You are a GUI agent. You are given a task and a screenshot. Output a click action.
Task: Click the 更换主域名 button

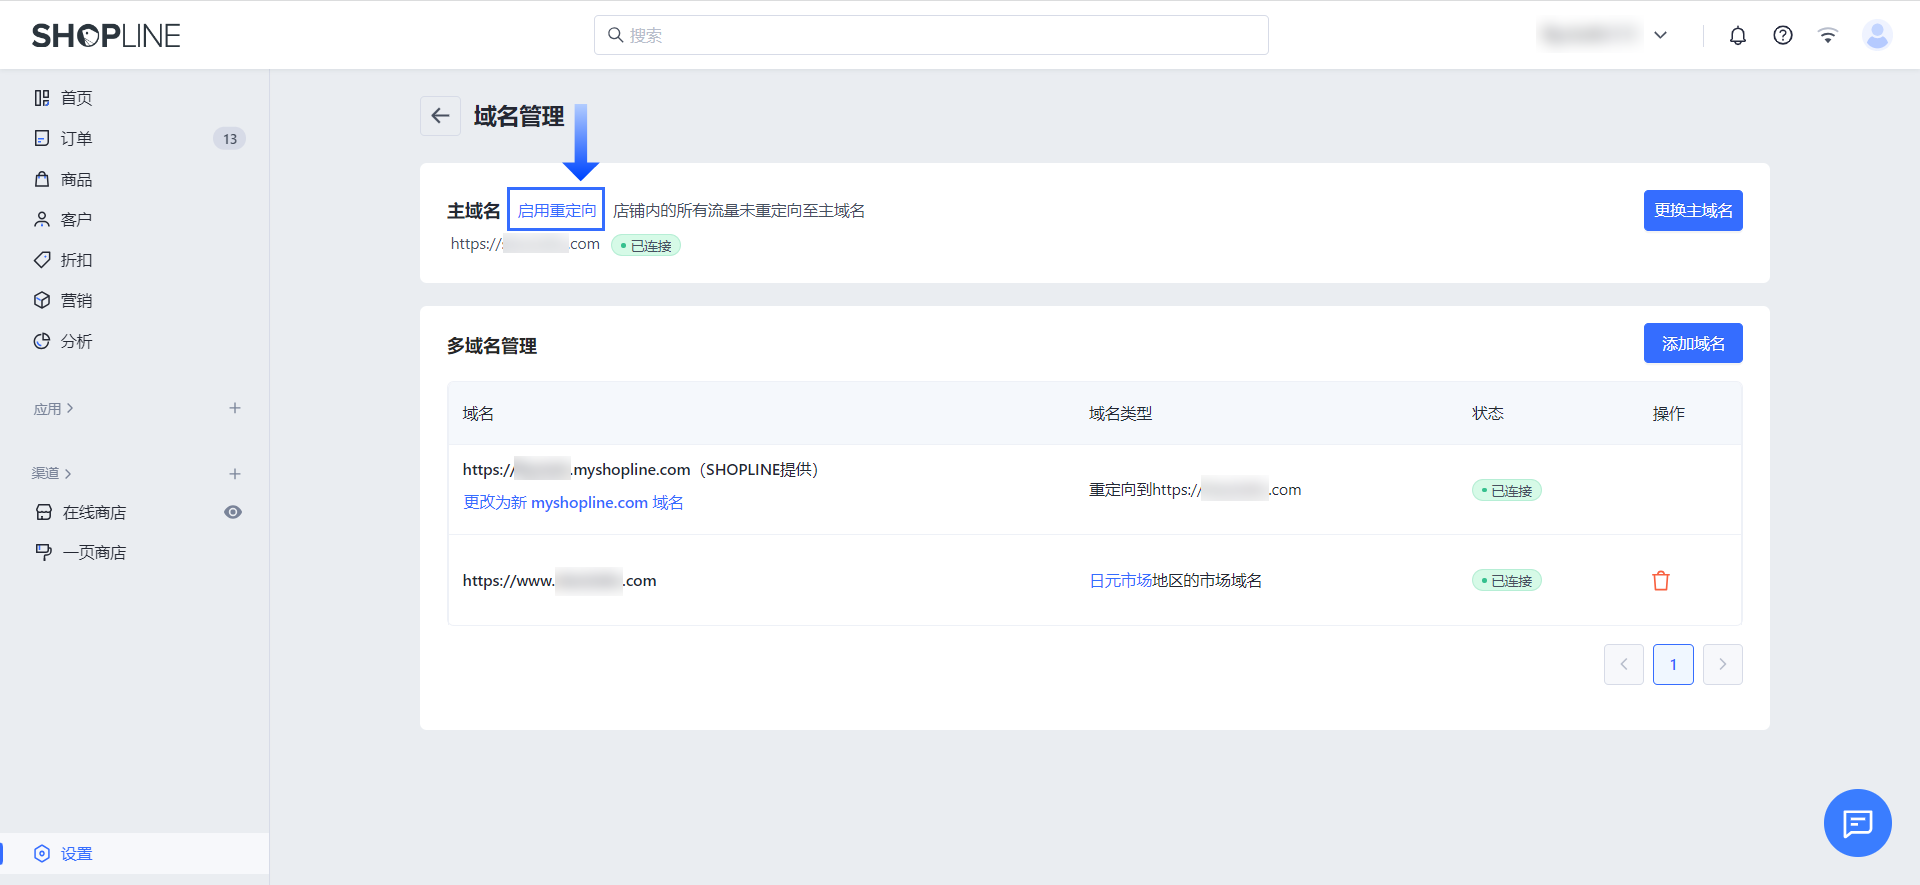click(x=1693, y=211)
